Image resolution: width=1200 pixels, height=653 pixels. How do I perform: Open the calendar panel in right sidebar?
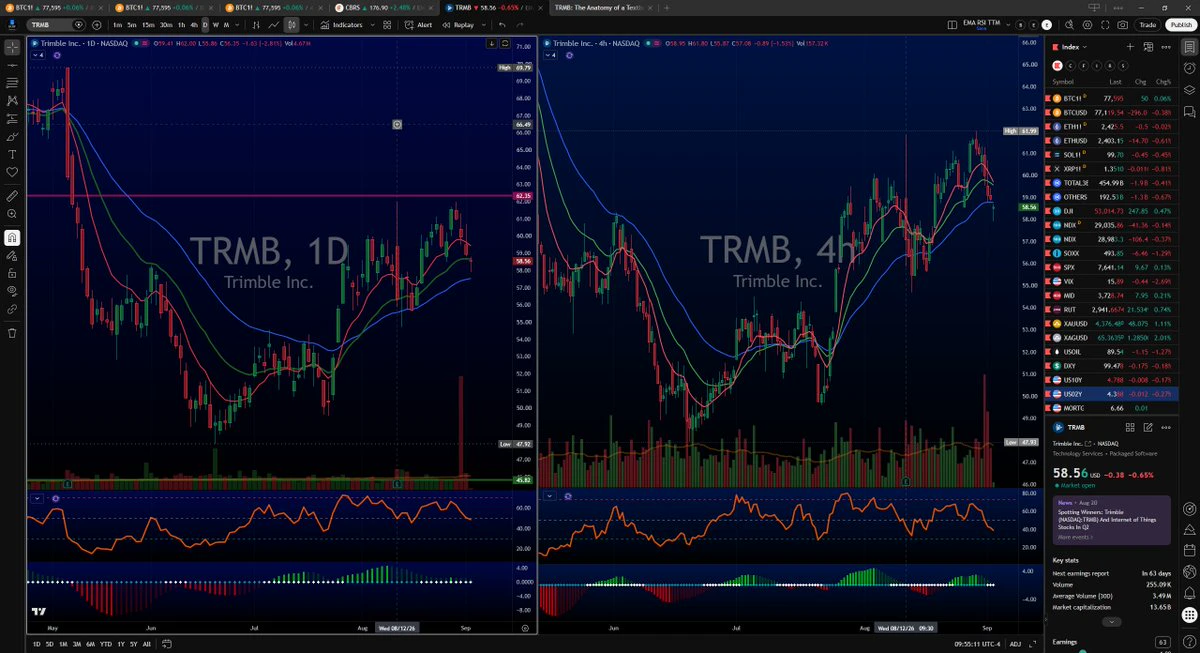(x=1189, y=548)
